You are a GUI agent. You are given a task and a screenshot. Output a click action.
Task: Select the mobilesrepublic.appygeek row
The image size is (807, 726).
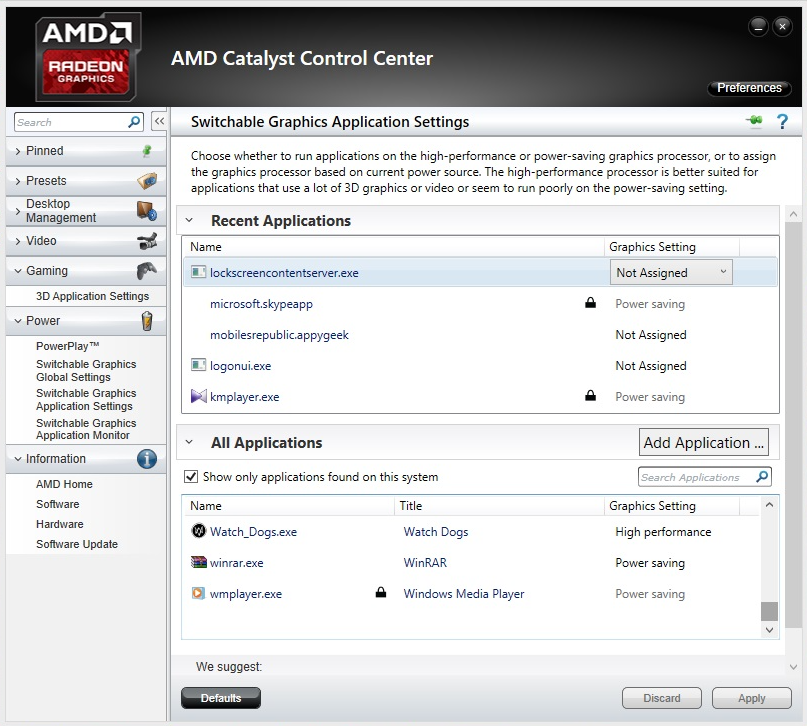(x=480, y=334)
